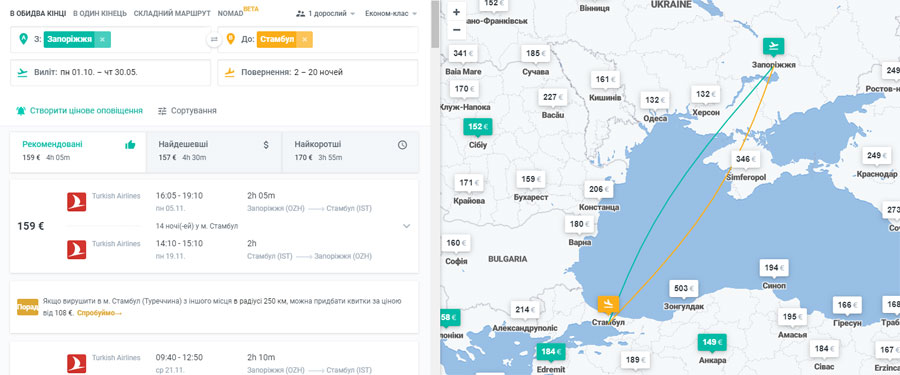The height and width of the screenshot is (375, 900).
Task: Select В обидва кінці trip type
Action: (x=38, y=13)
